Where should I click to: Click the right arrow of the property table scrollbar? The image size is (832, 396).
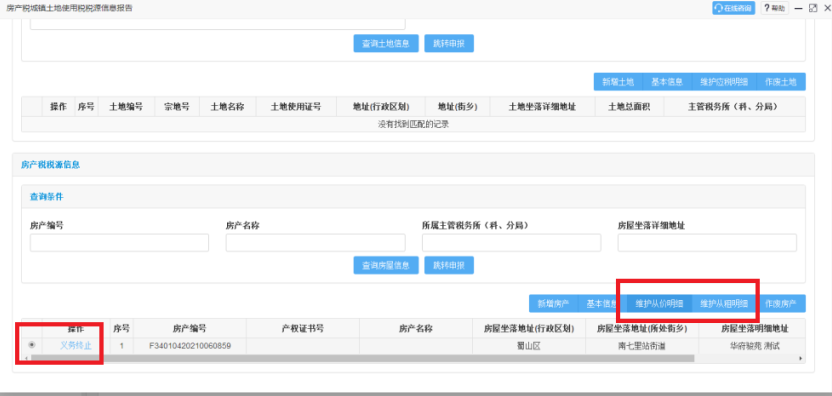click(801, 359)
